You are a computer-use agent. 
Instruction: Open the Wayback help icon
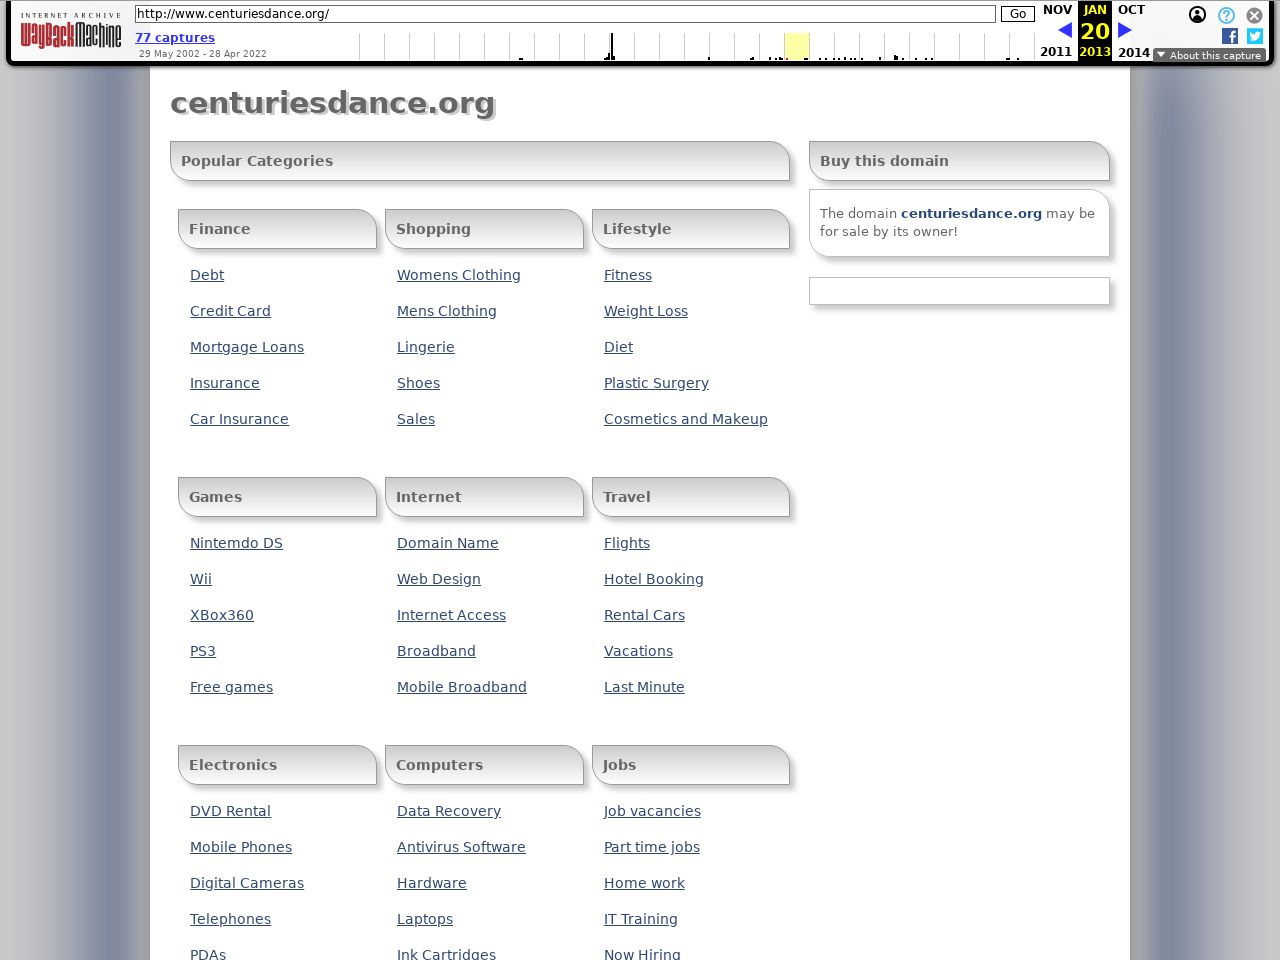coord(1226,15)
